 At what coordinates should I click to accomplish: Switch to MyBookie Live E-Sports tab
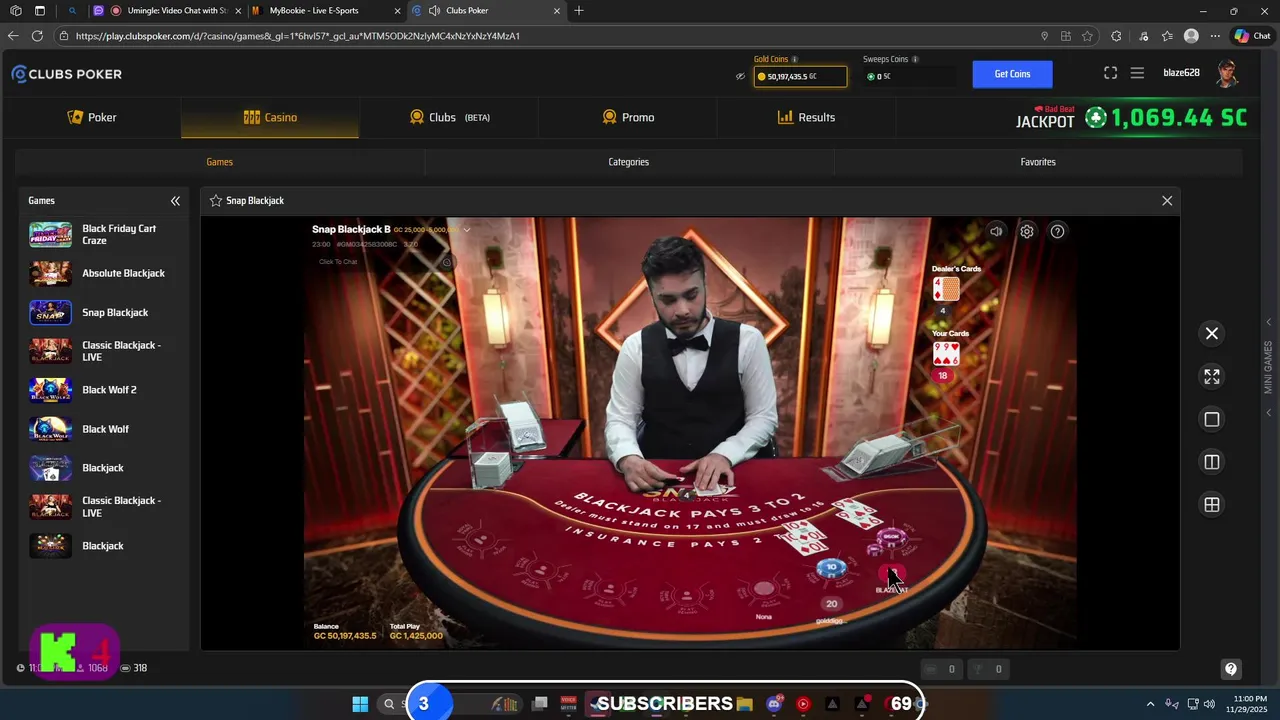click(x=326, y=11)
